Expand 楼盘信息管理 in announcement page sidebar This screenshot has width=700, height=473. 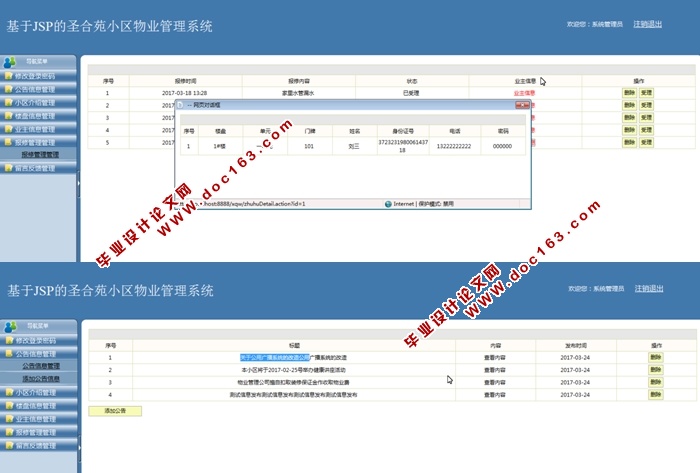coord(38,406)
